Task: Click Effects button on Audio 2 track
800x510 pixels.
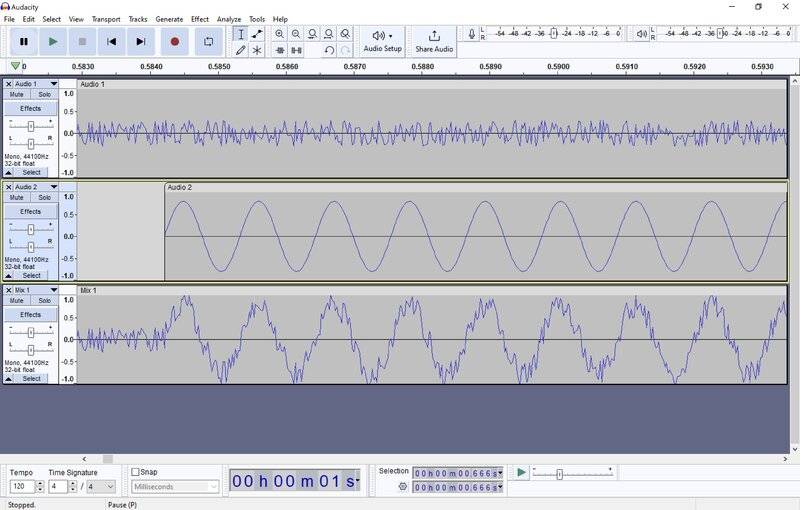Action: click(30, 212)
